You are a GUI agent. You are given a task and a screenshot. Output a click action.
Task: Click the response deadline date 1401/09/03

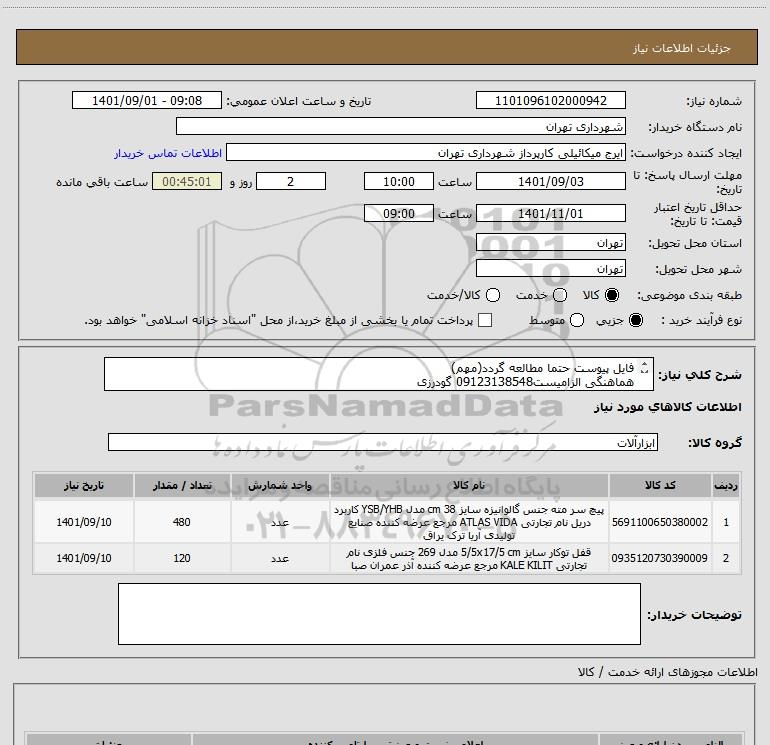(x=550, y=181)
